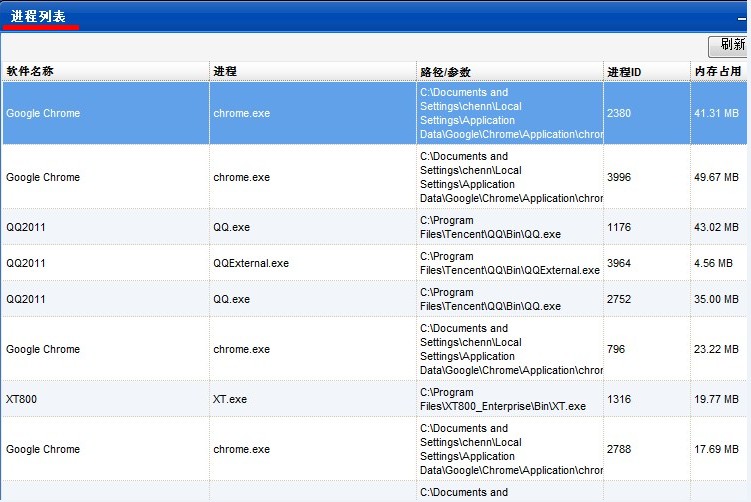Screen dimensions: 751x502
Task: Select chrome.exe in row with PID 3996
Action: click(241, 177)
